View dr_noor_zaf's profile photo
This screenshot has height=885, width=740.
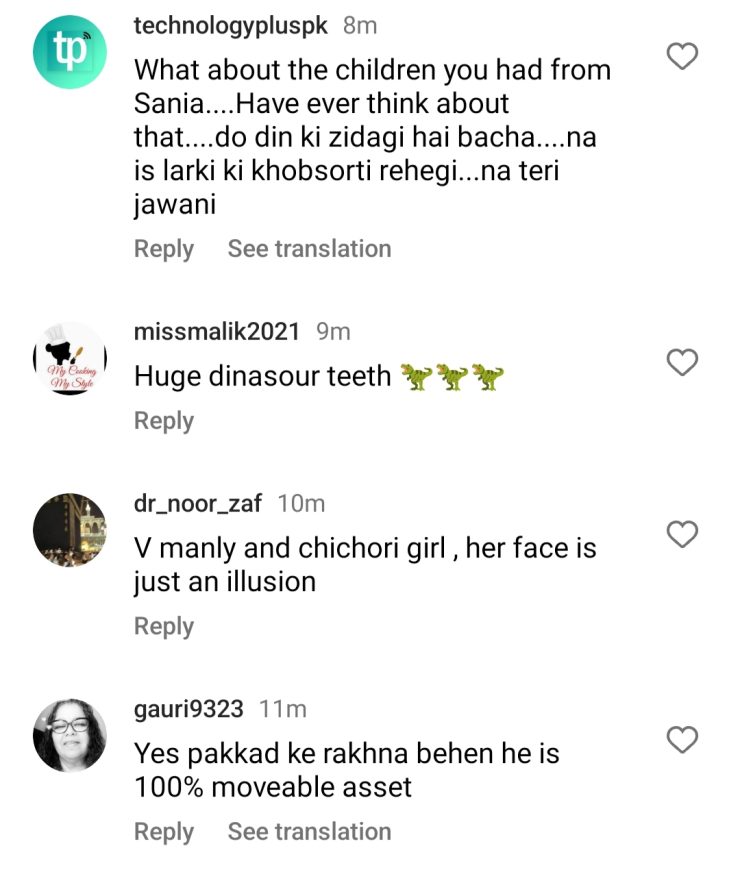(x=69, y=529)
